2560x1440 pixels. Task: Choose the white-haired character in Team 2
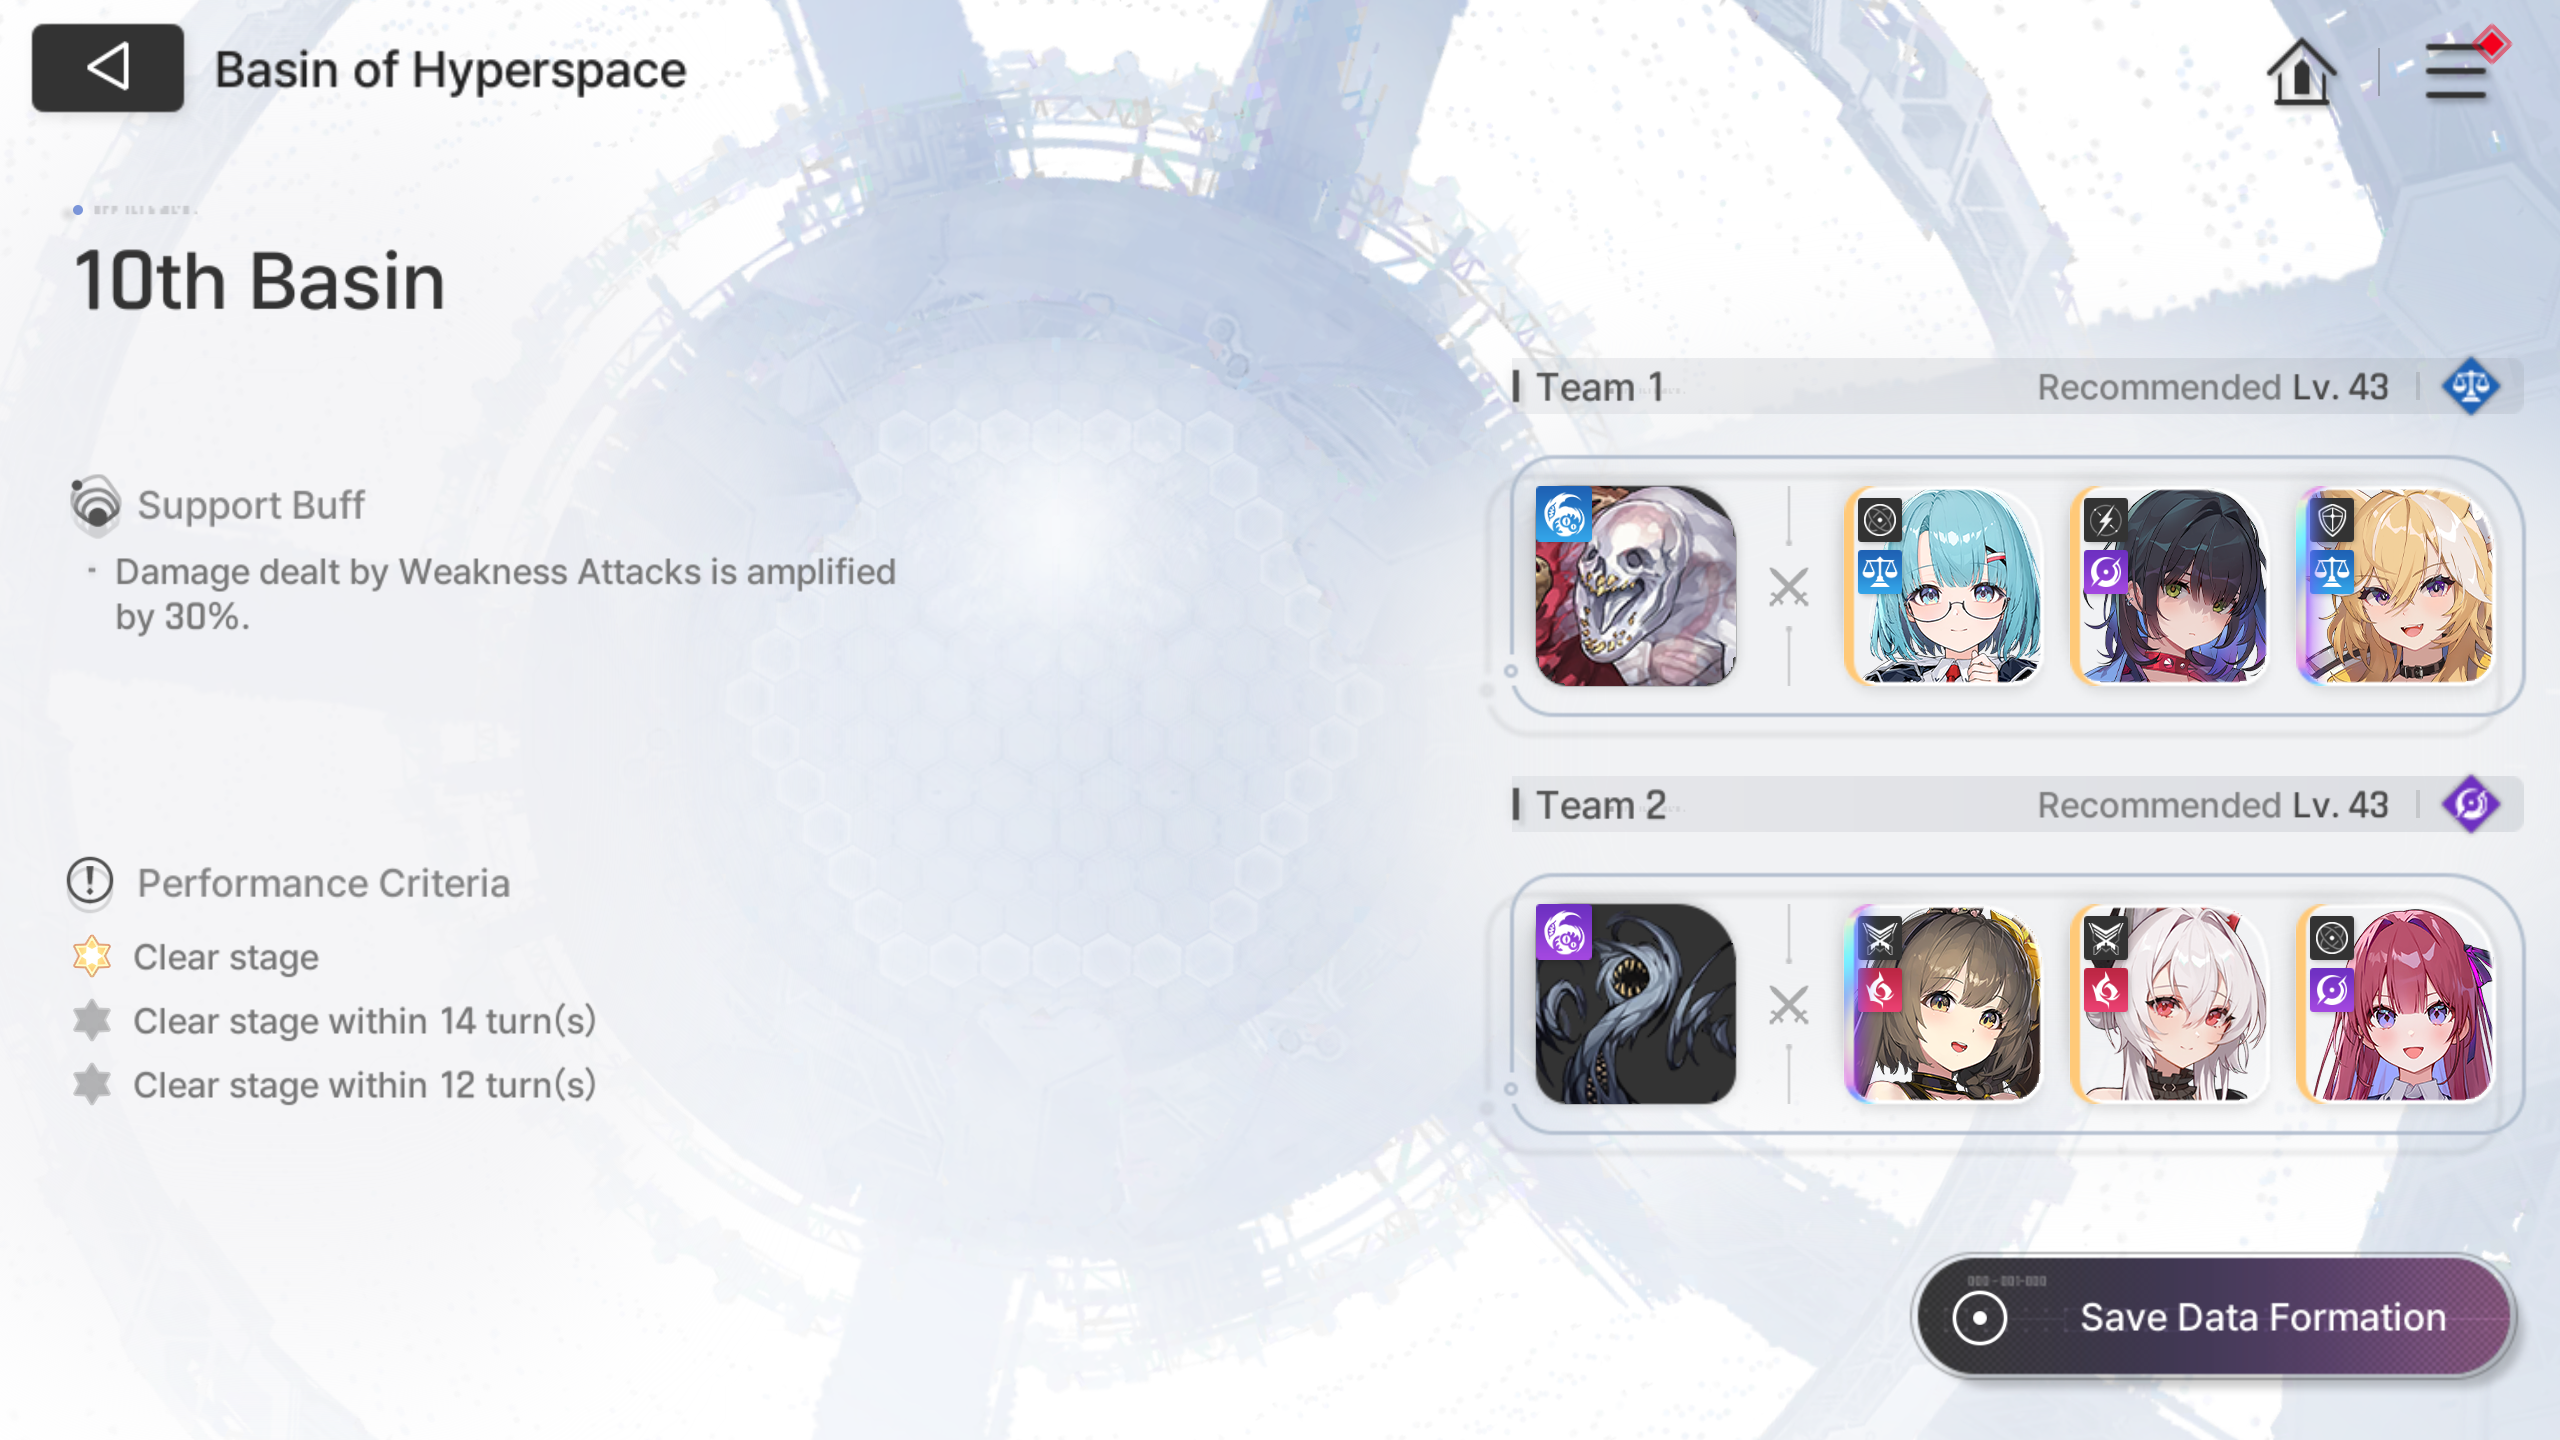point(2169,1004)
